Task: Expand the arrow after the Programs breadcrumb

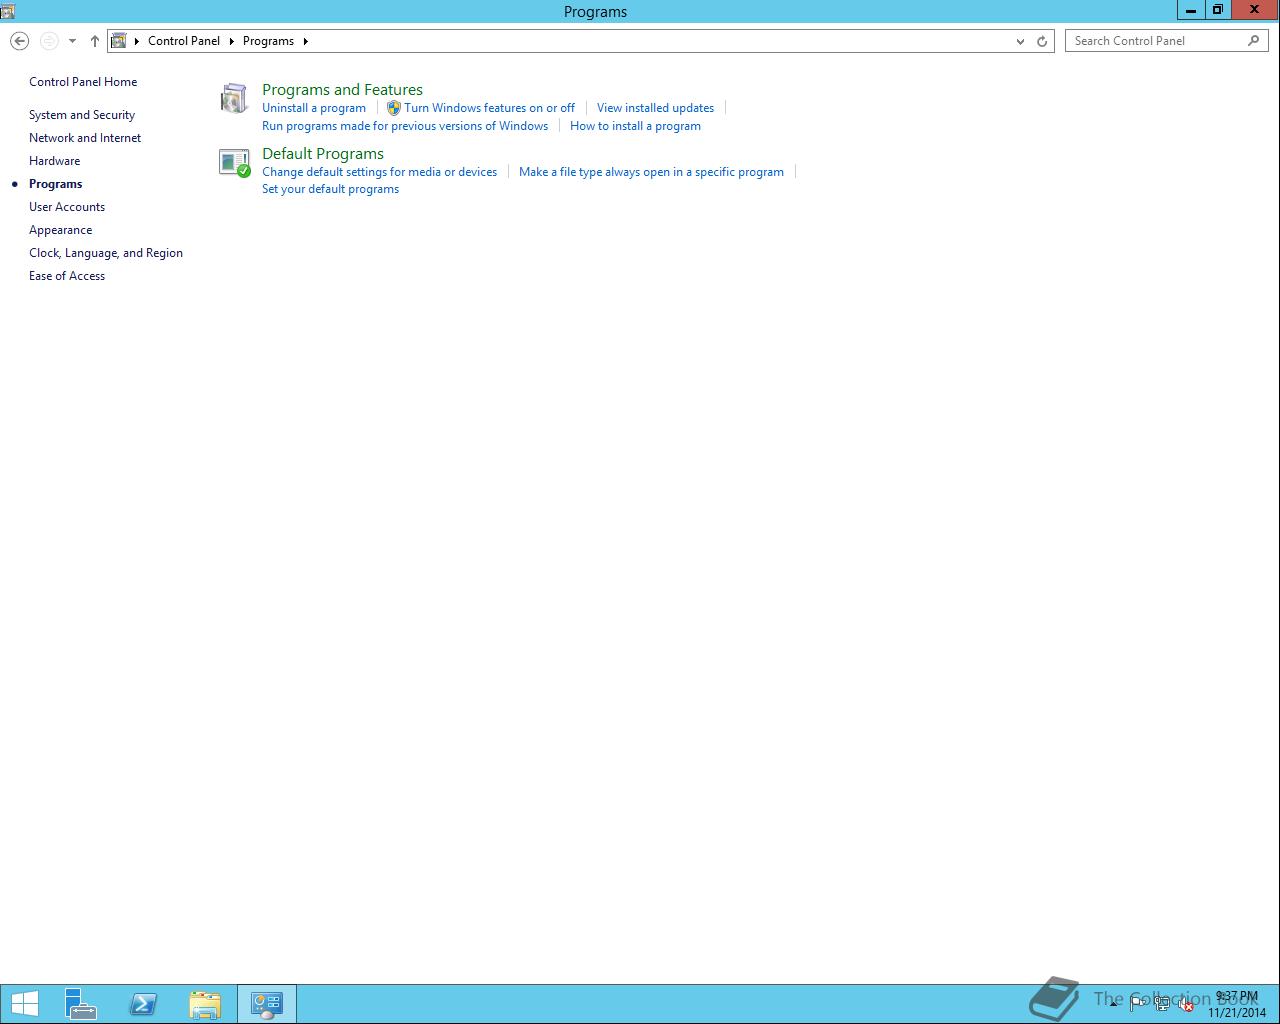Action: coord(305,41)
